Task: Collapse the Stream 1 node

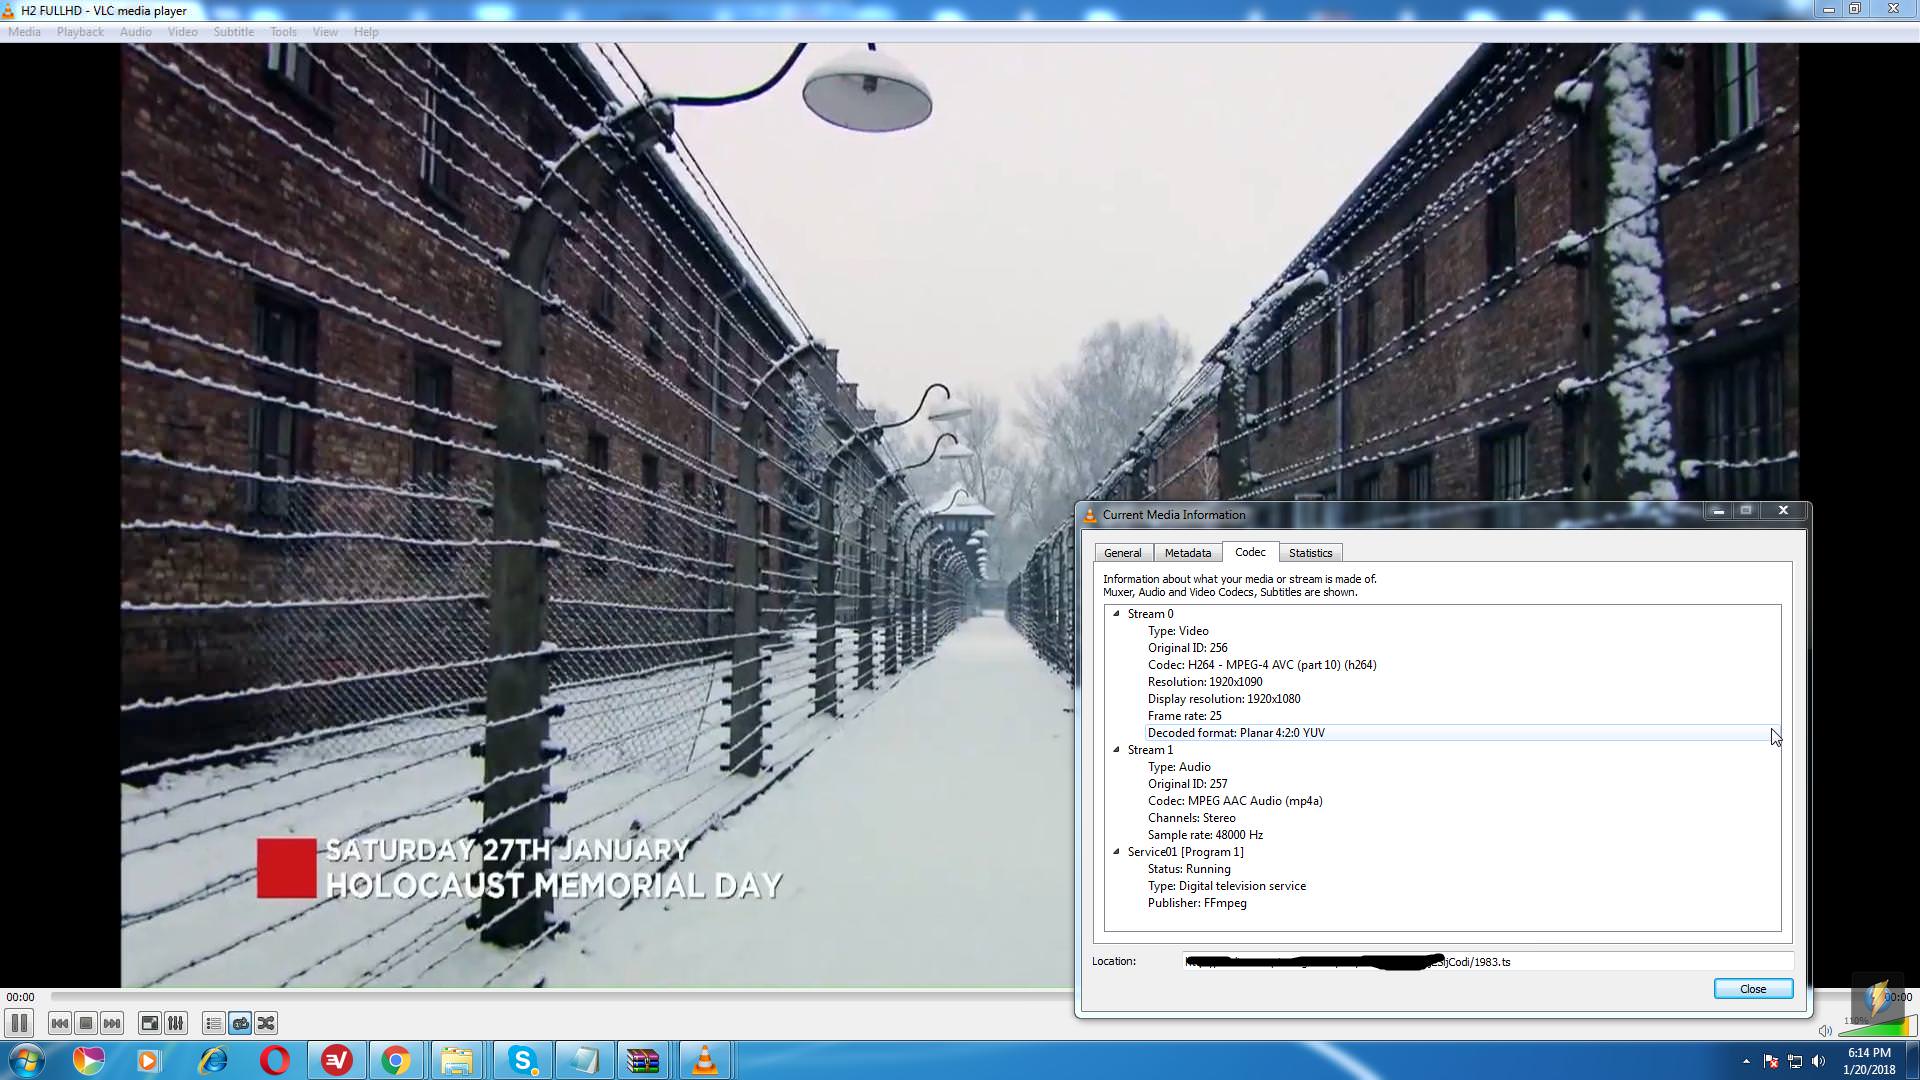Action: pyautogui.click(x=1116, y=750)
